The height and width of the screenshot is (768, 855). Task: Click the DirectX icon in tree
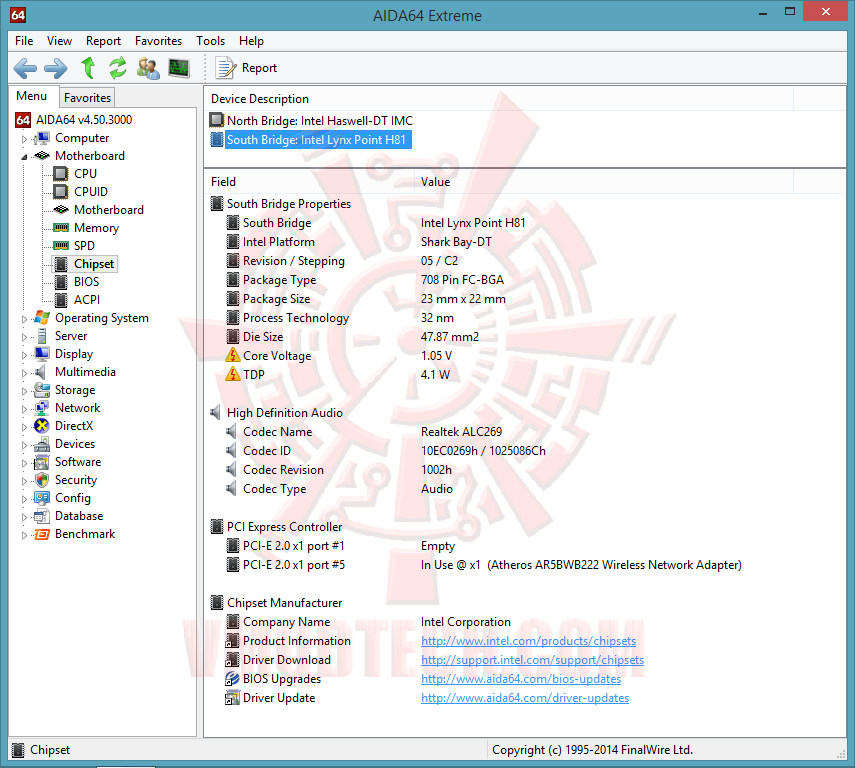[42, 425]
